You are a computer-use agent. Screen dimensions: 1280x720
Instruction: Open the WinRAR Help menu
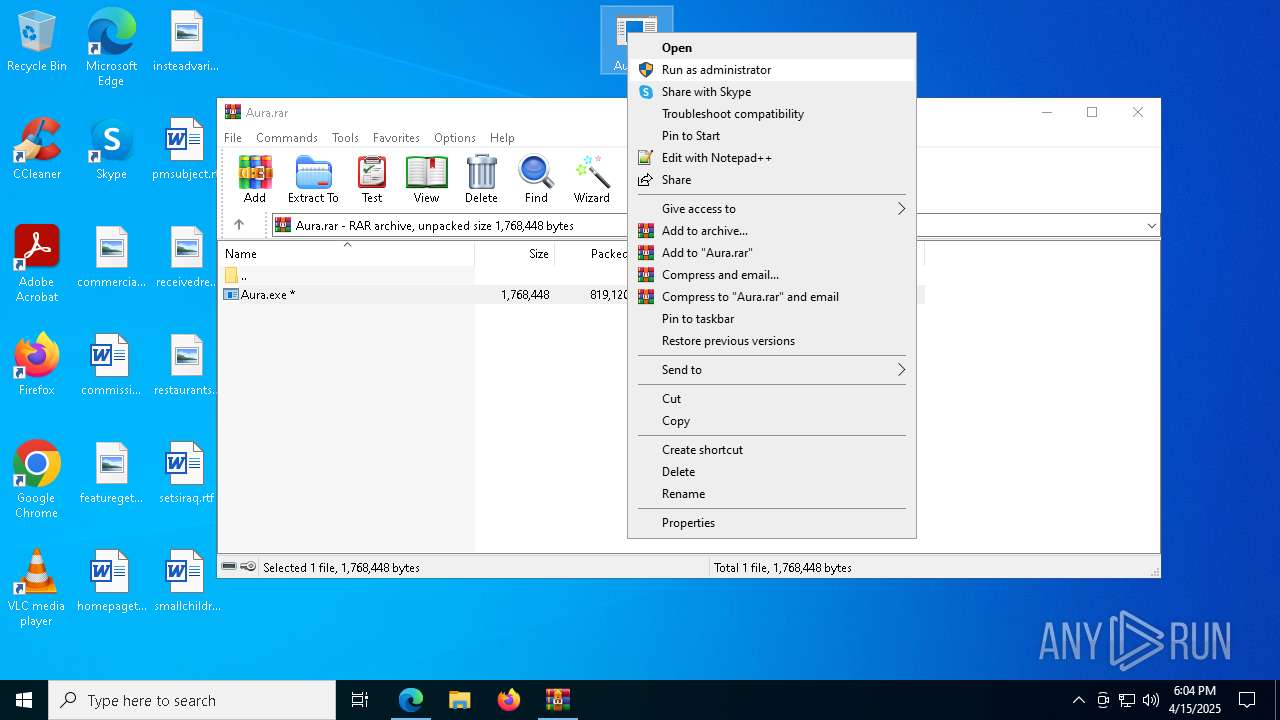click(x=502, y=138)
